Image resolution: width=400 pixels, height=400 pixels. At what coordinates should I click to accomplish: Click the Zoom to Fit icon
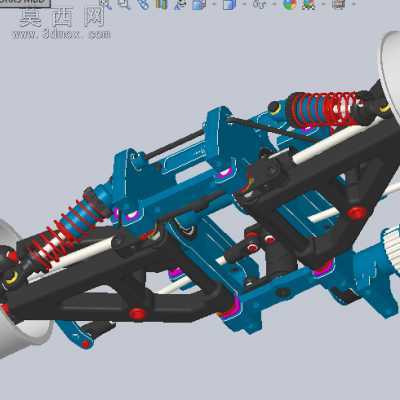(x=105, y=4)
